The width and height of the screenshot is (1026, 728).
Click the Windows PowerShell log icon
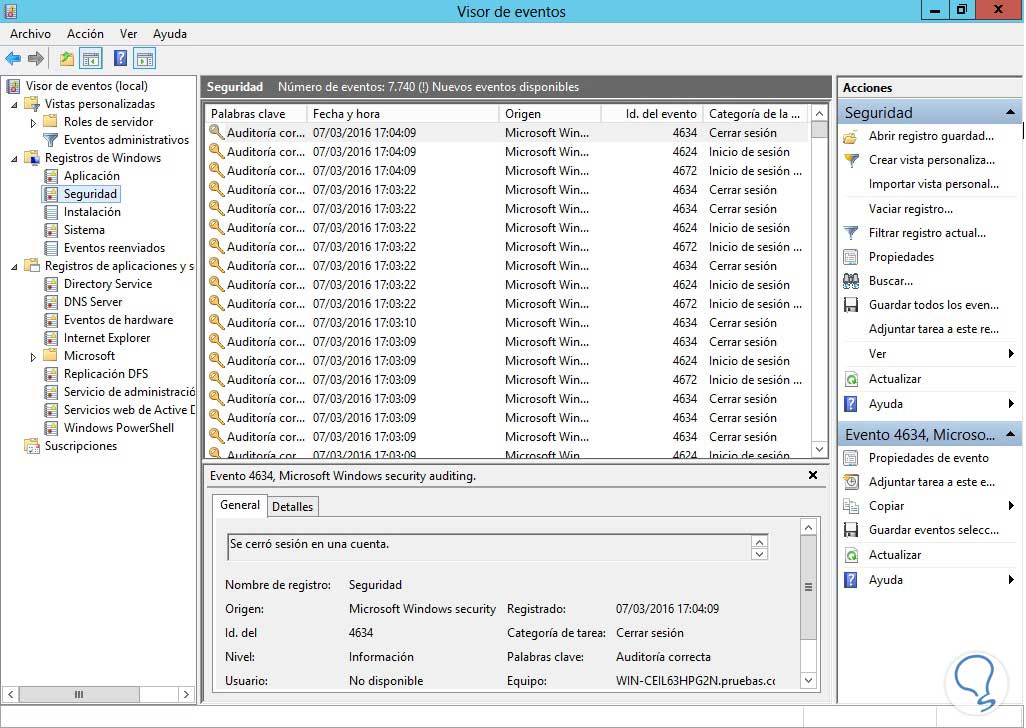tap(51, 428)
